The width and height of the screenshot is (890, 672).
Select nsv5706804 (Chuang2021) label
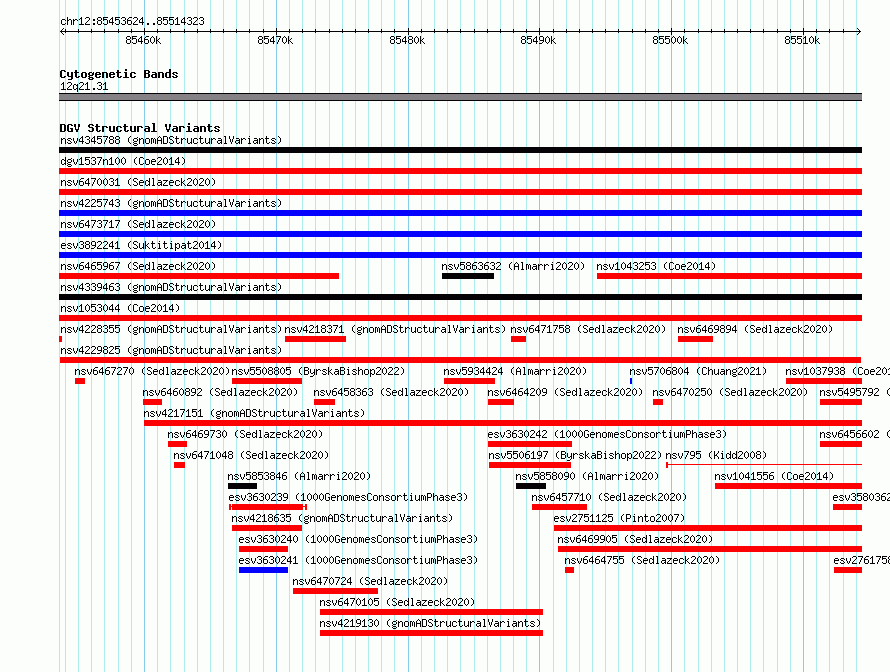tap(698, 371)
